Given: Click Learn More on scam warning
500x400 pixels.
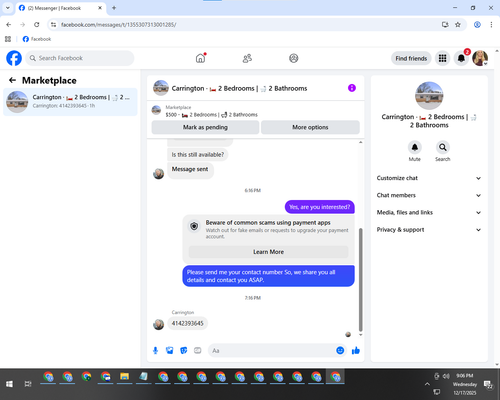Looking at the screenshot, I should tap(268, 252).
